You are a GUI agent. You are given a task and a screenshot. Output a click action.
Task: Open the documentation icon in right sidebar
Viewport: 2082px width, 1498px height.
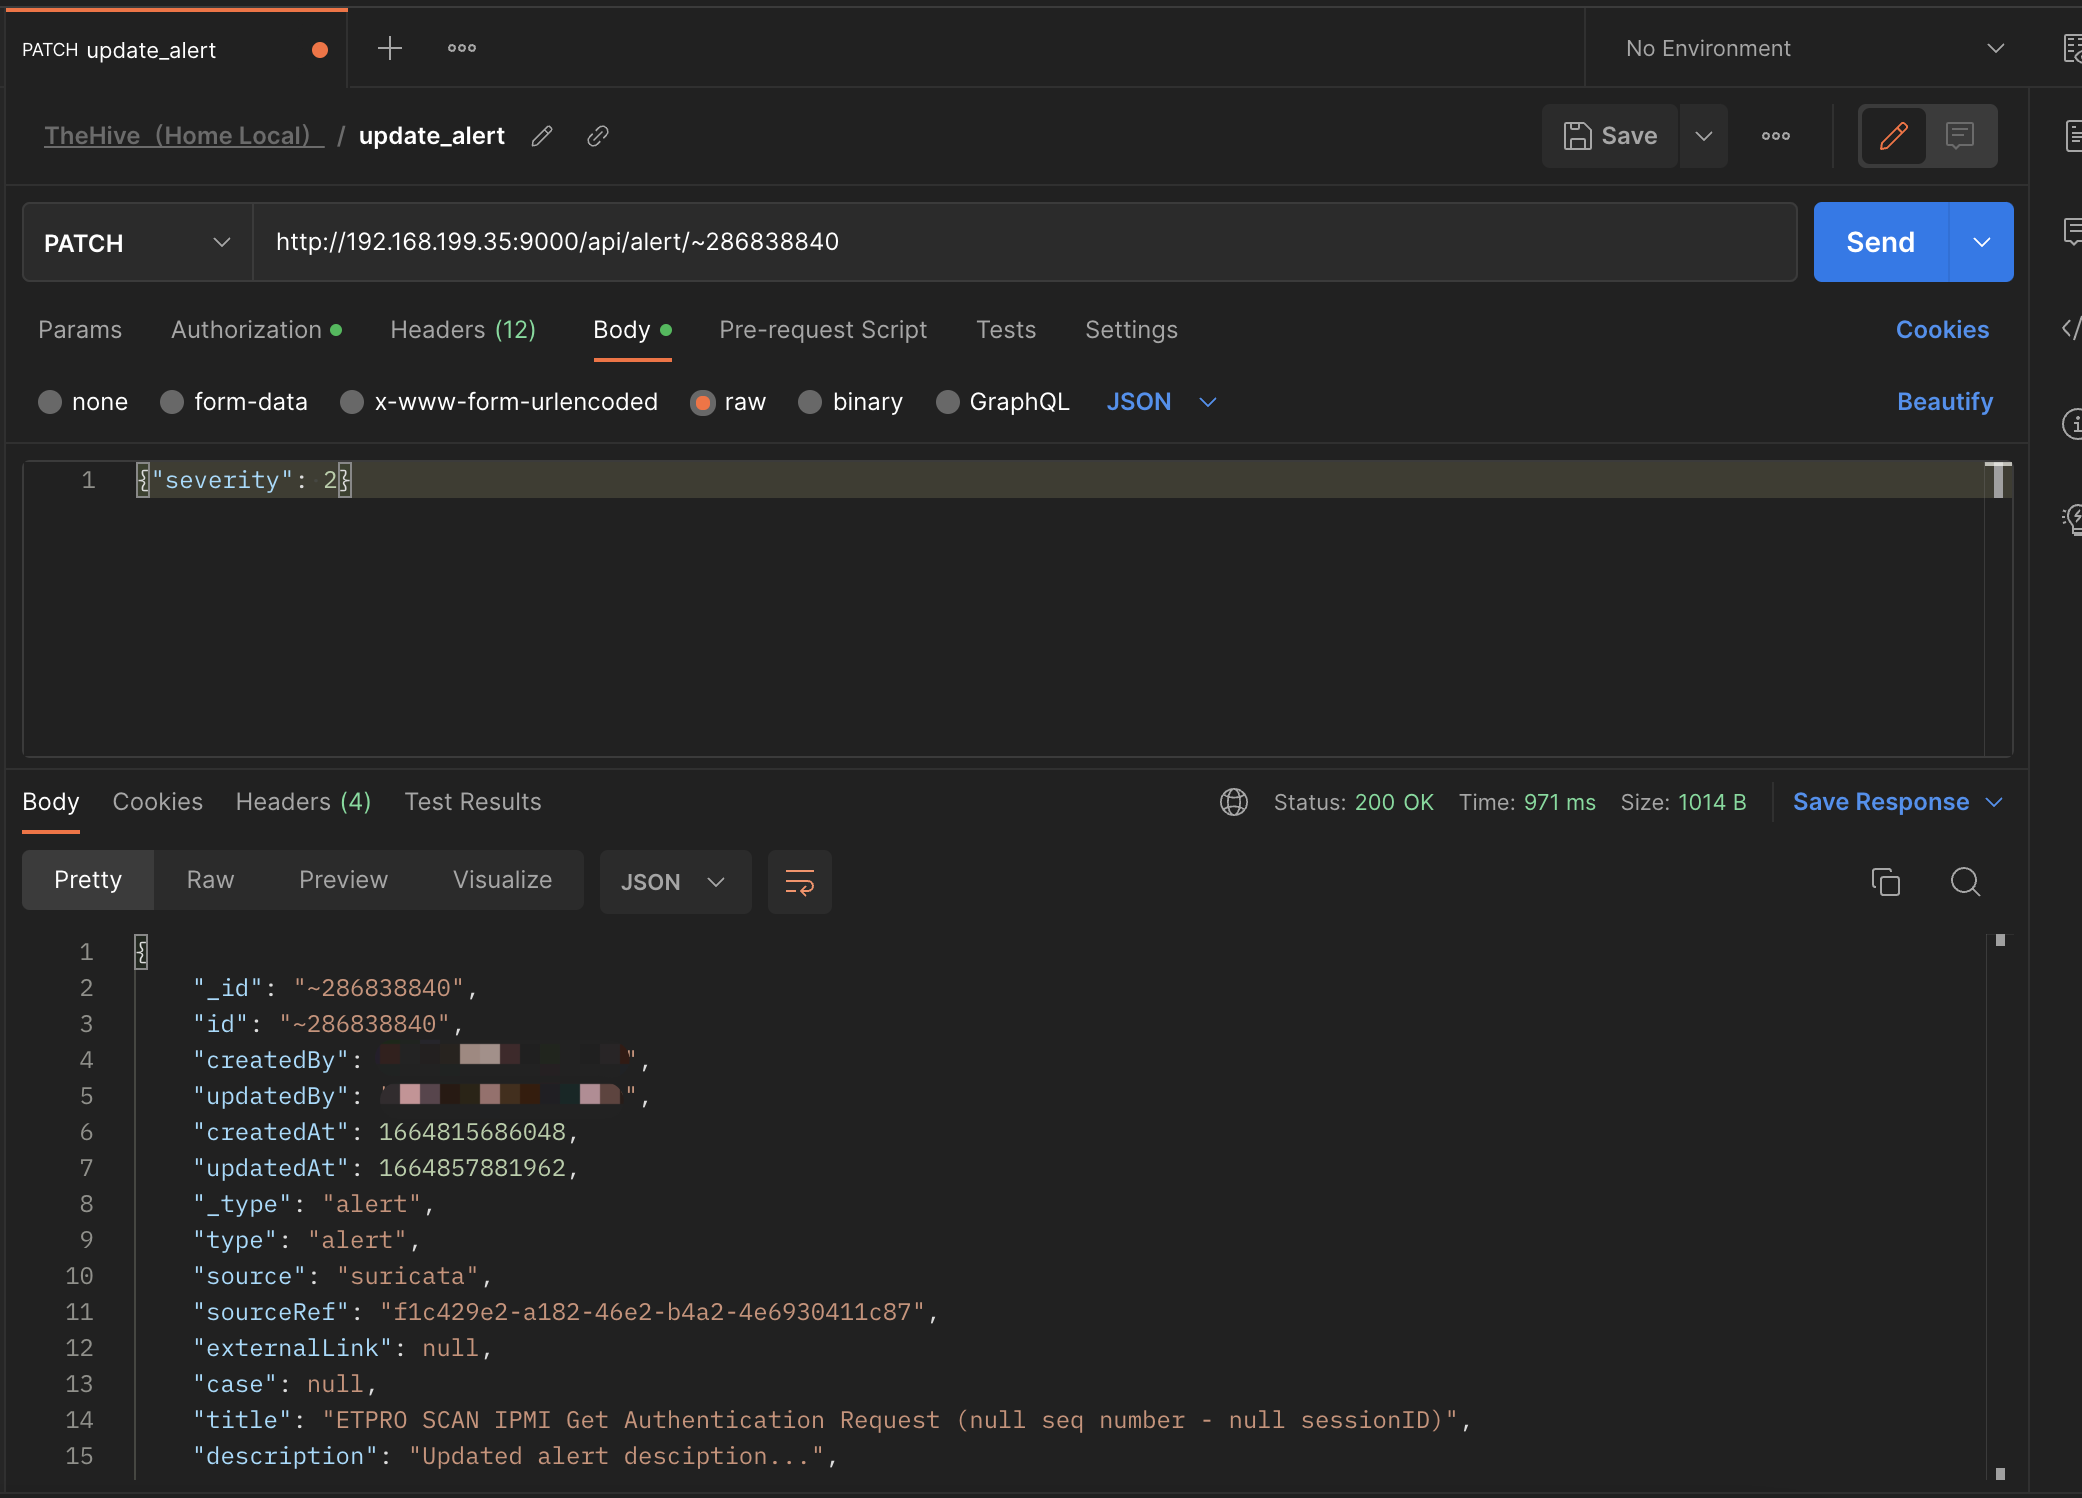pyautogui.click(x=2073, y=136)
